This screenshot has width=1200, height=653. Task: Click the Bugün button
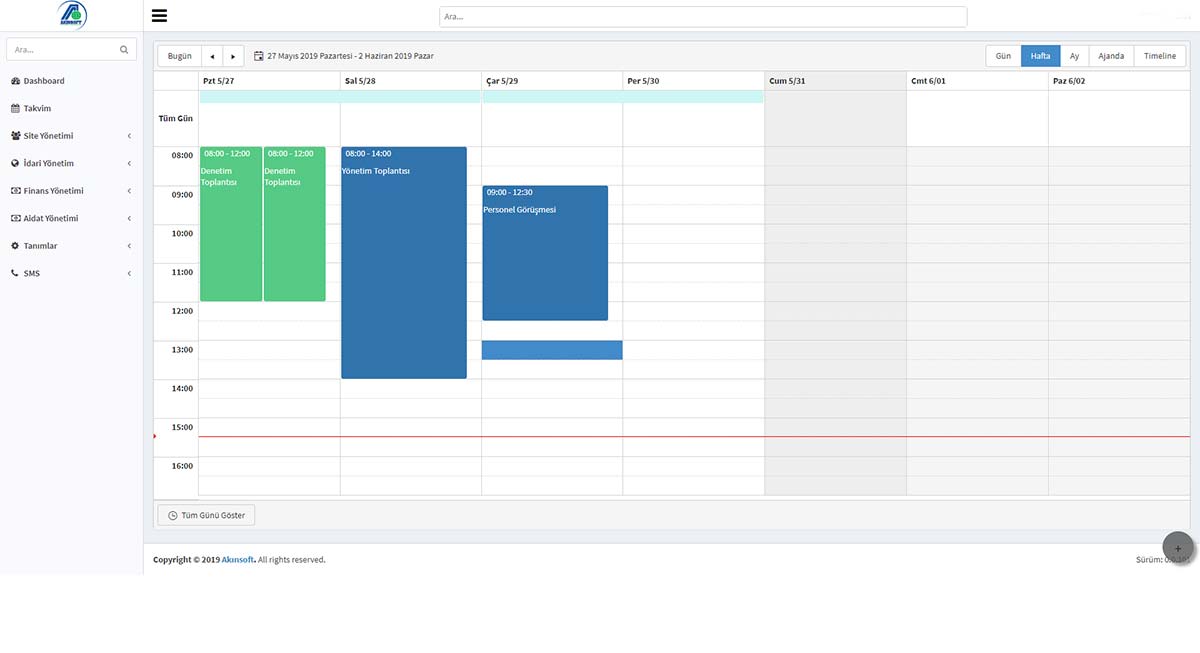coord(179,56)
